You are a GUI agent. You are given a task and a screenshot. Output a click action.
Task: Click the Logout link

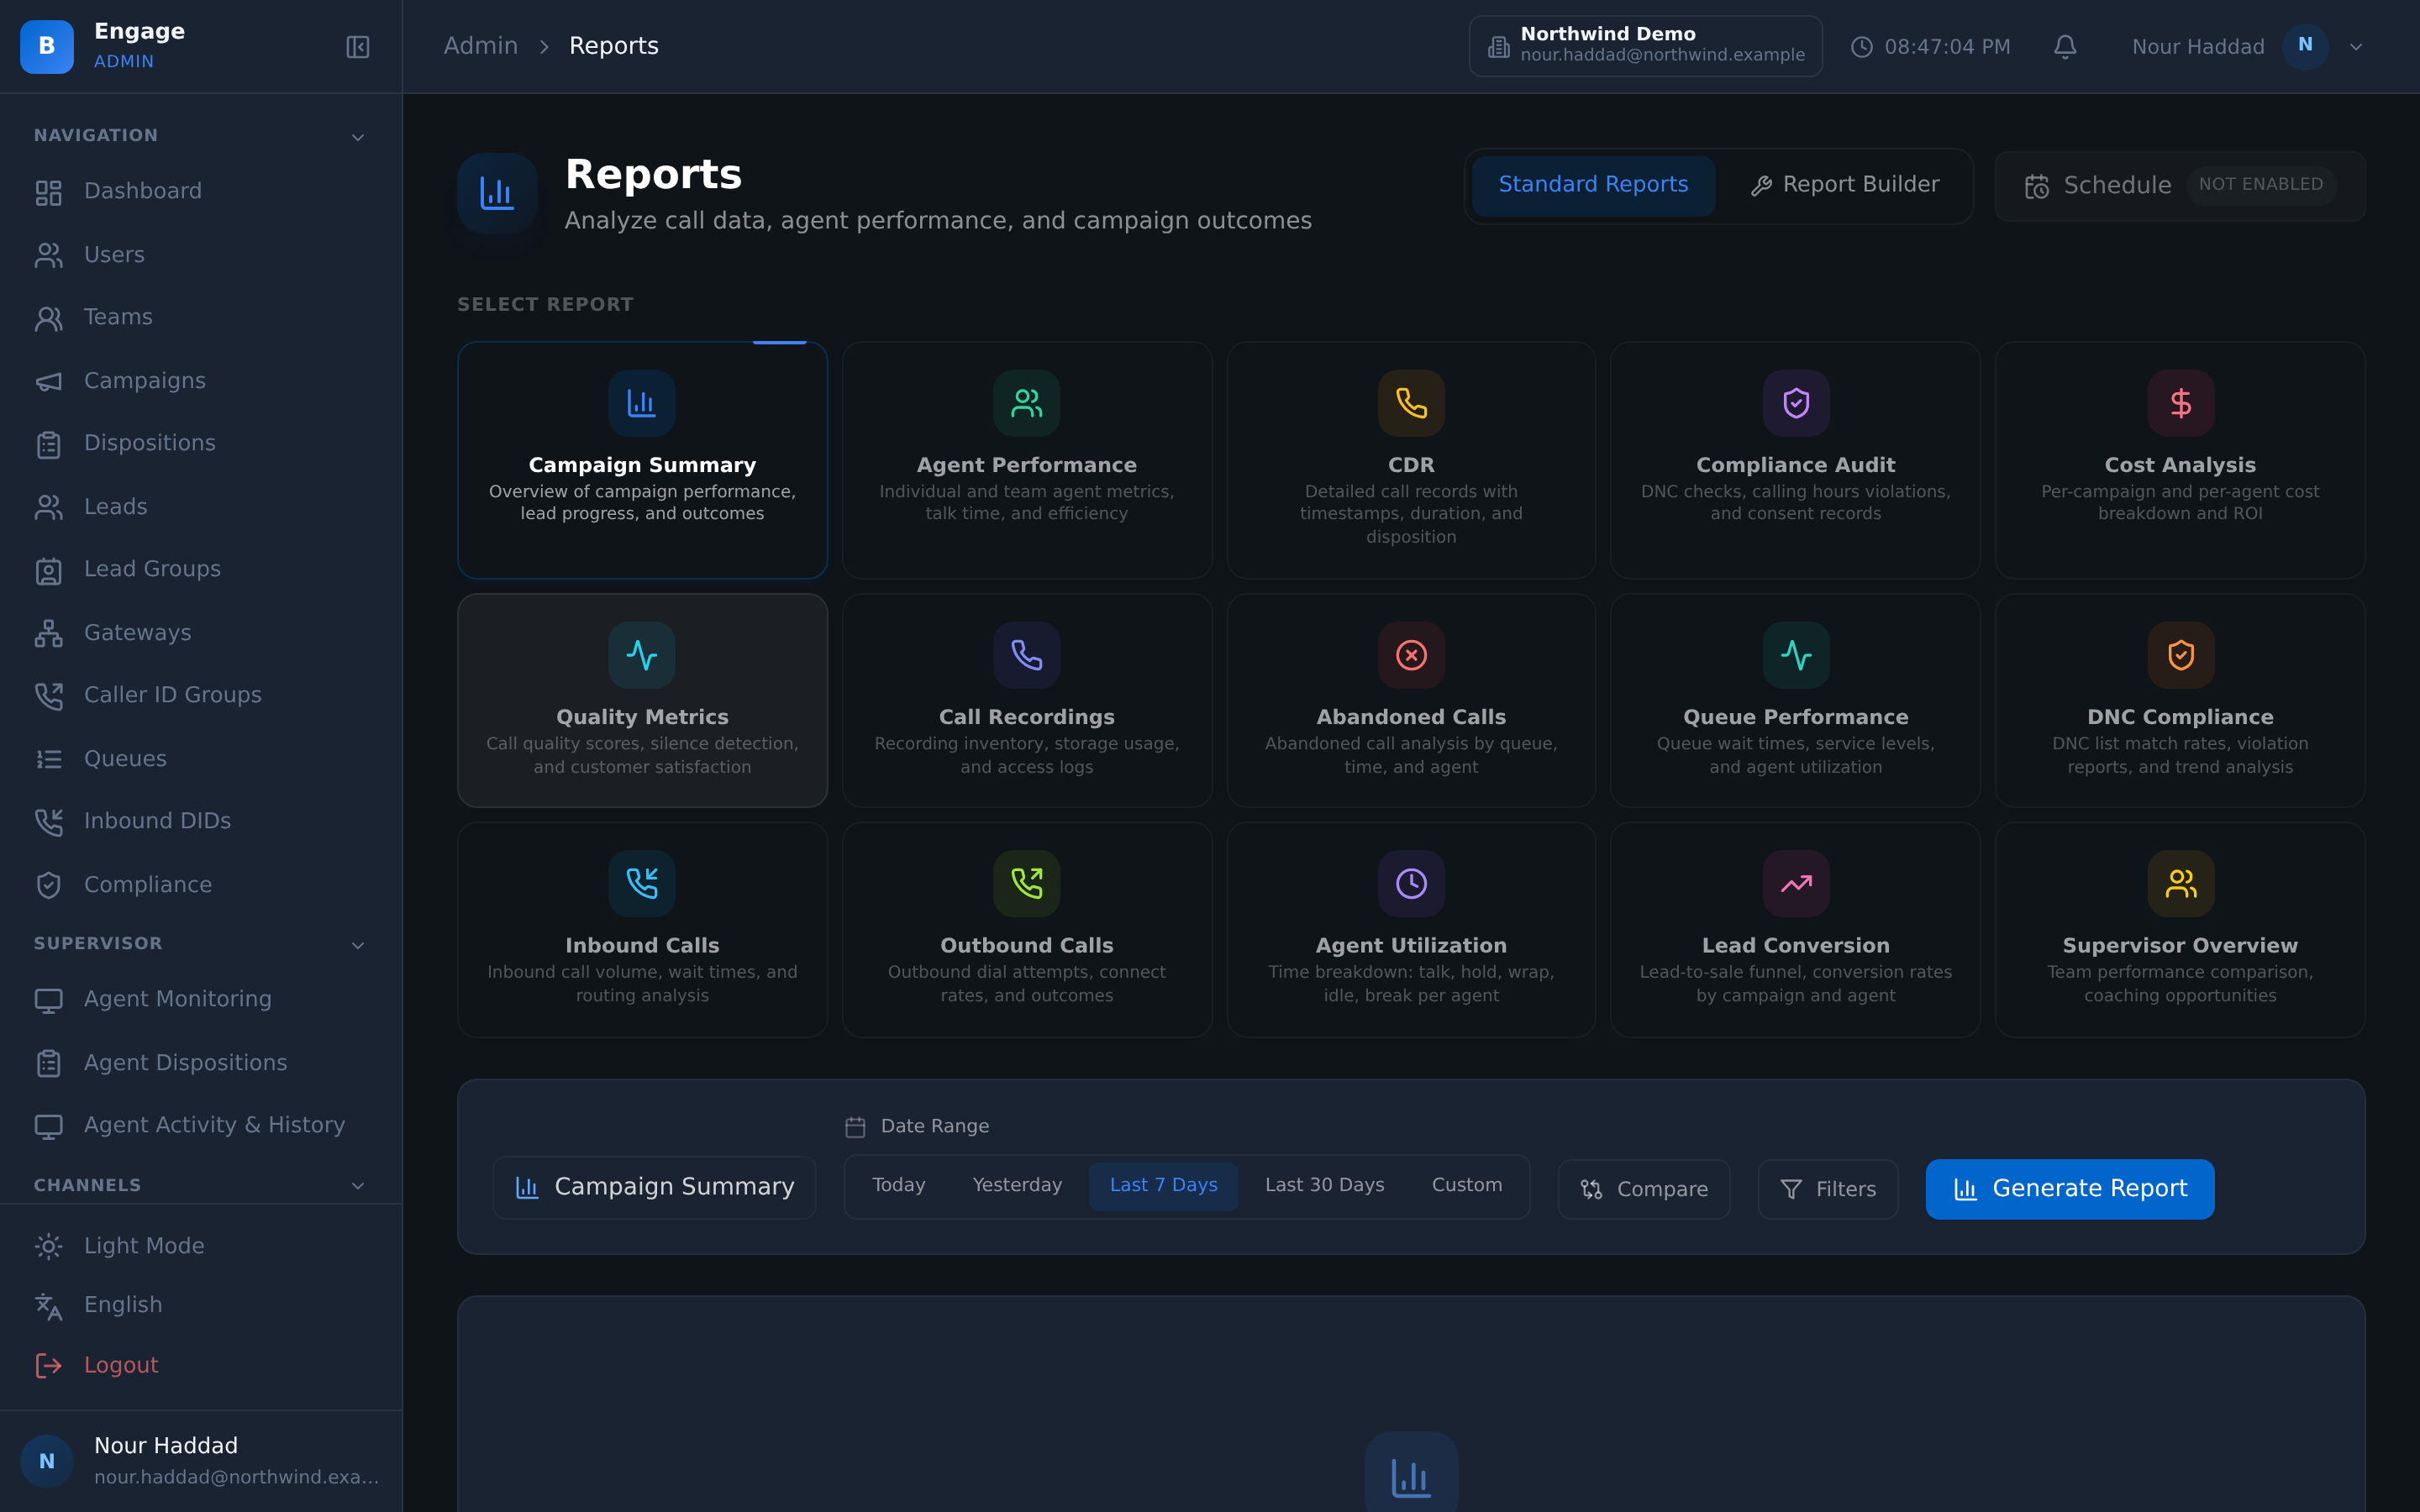(x=200, y=1365)
